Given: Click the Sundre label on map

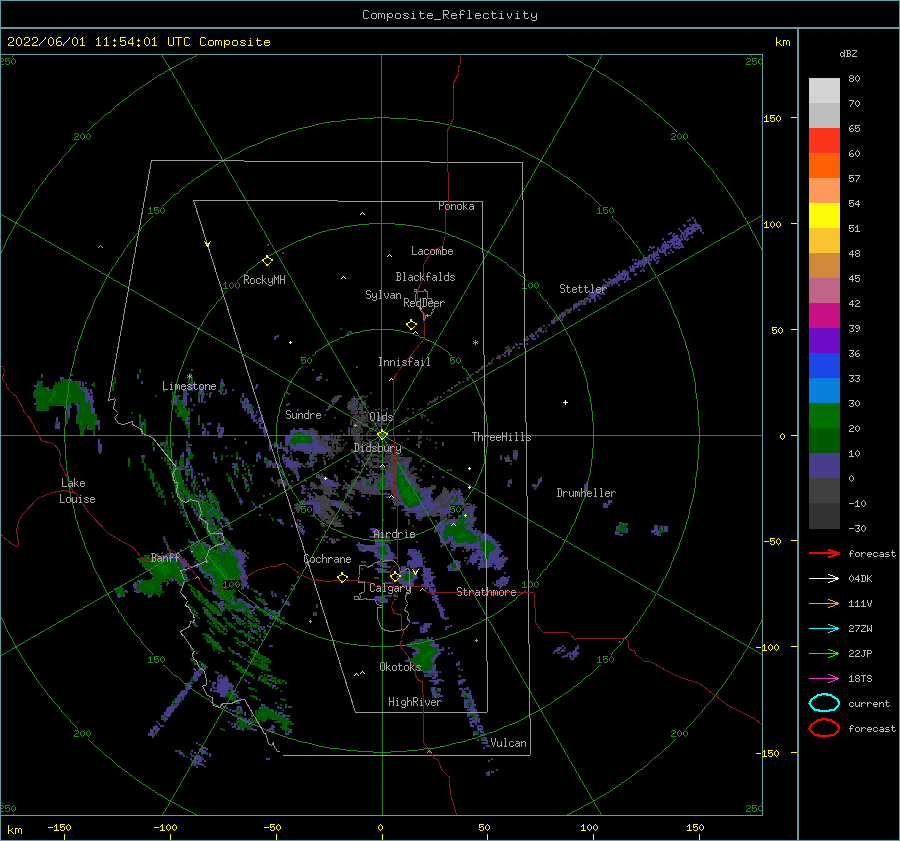Looking at the screenshot, I should pyautogui.click(x=303, y=414).
